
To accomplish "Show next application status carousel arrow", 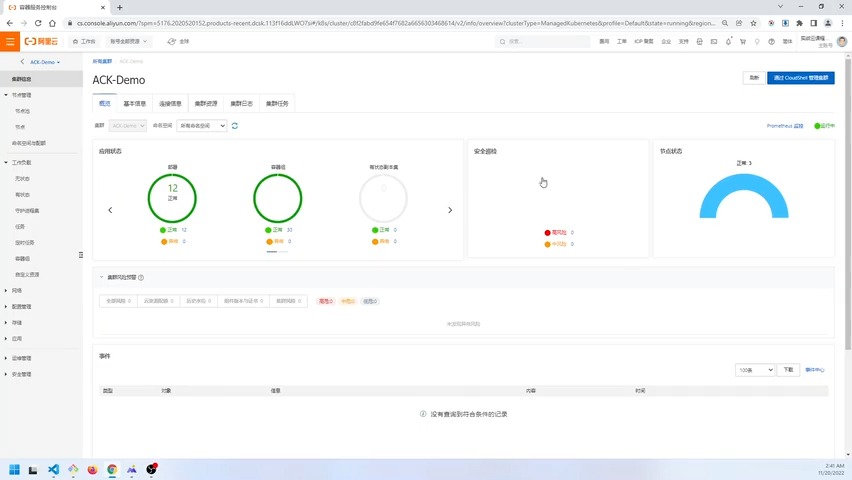I will (x=450, y=210).
